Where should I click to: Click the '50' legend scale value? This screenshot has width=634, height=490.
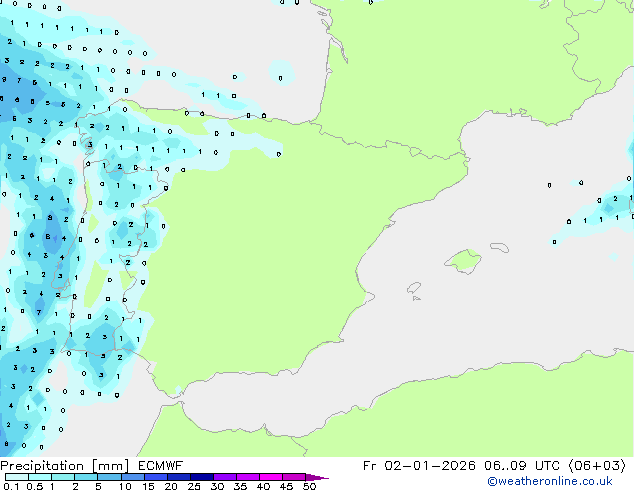point(309,486)
